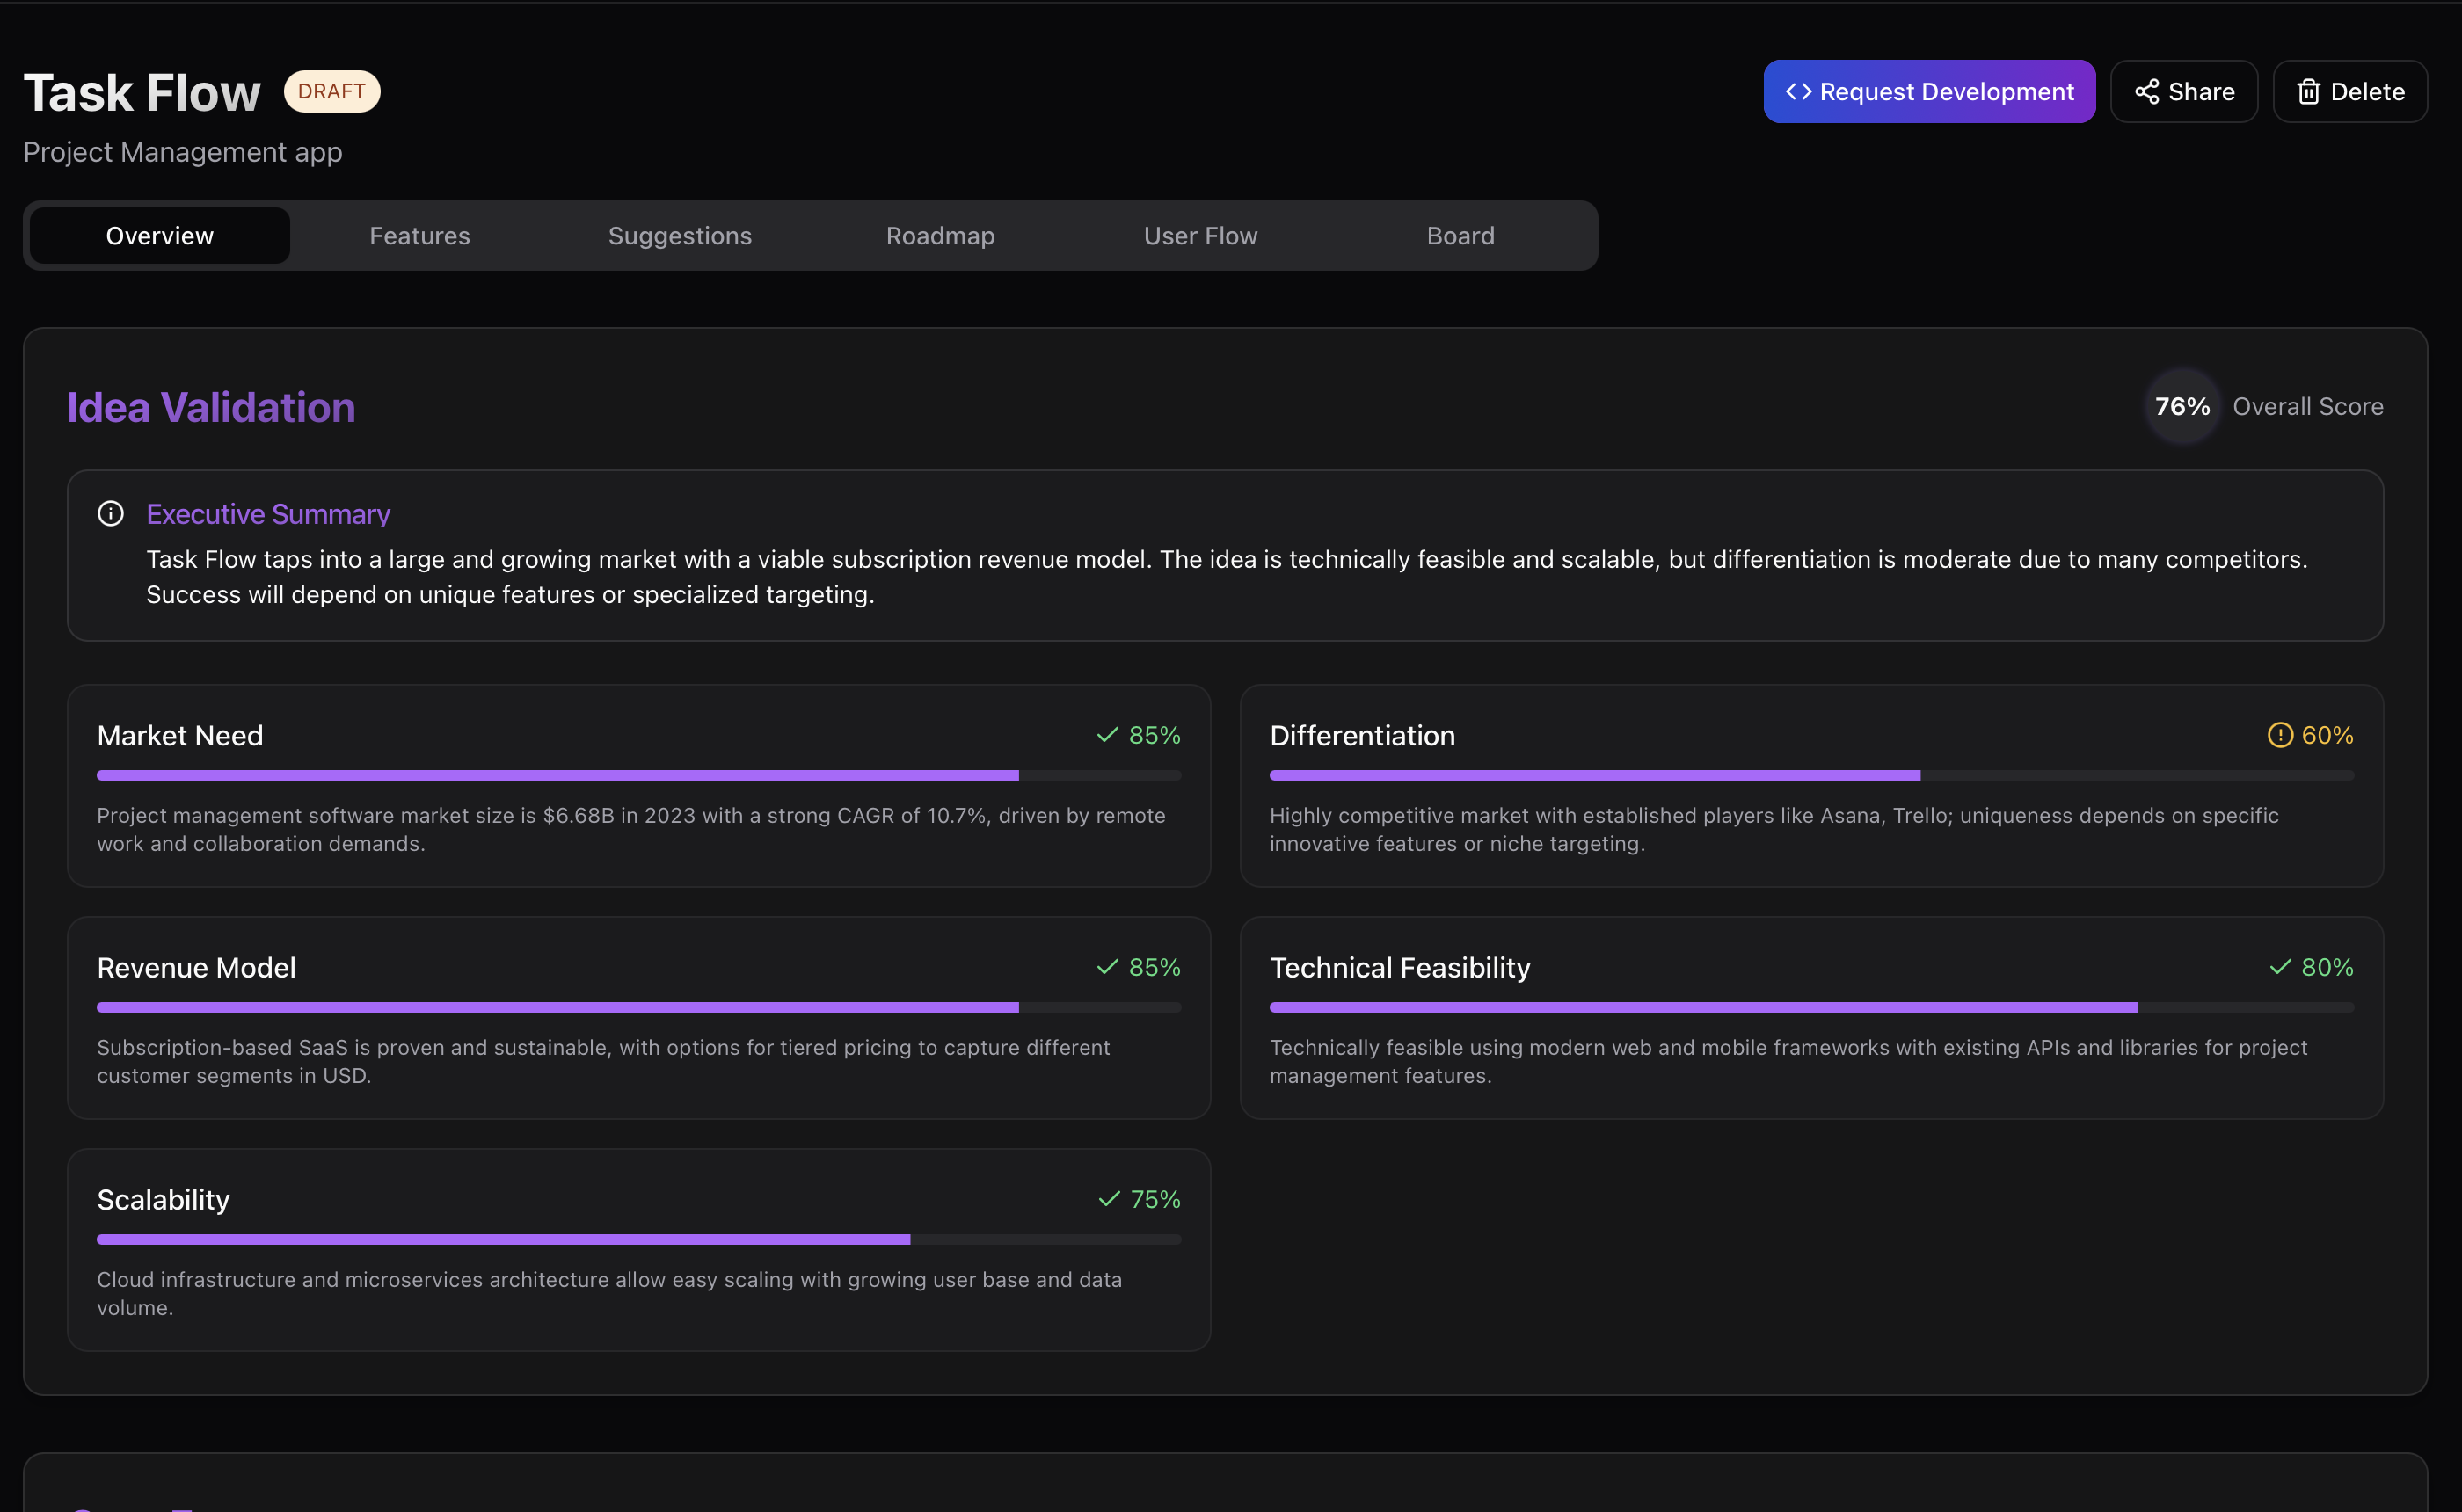Click the share icon in Share button

coord(2146,92)
